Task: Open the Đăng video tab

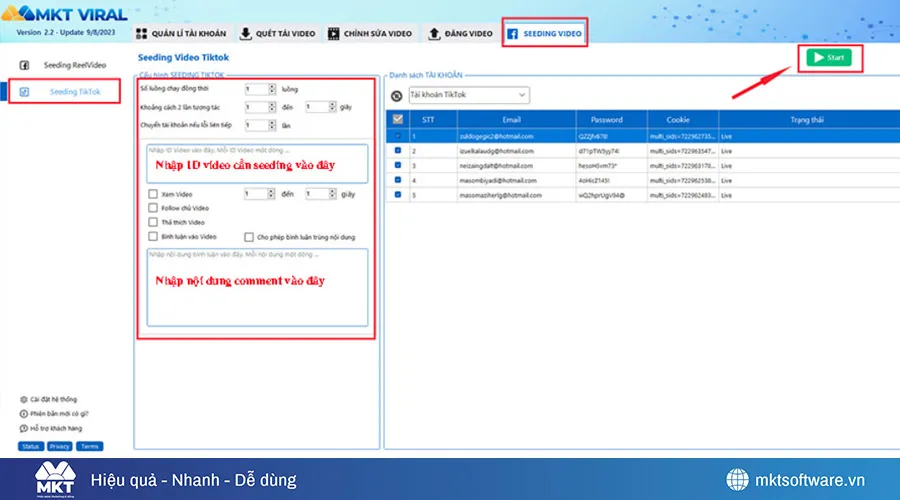Action: click(461, 33)
